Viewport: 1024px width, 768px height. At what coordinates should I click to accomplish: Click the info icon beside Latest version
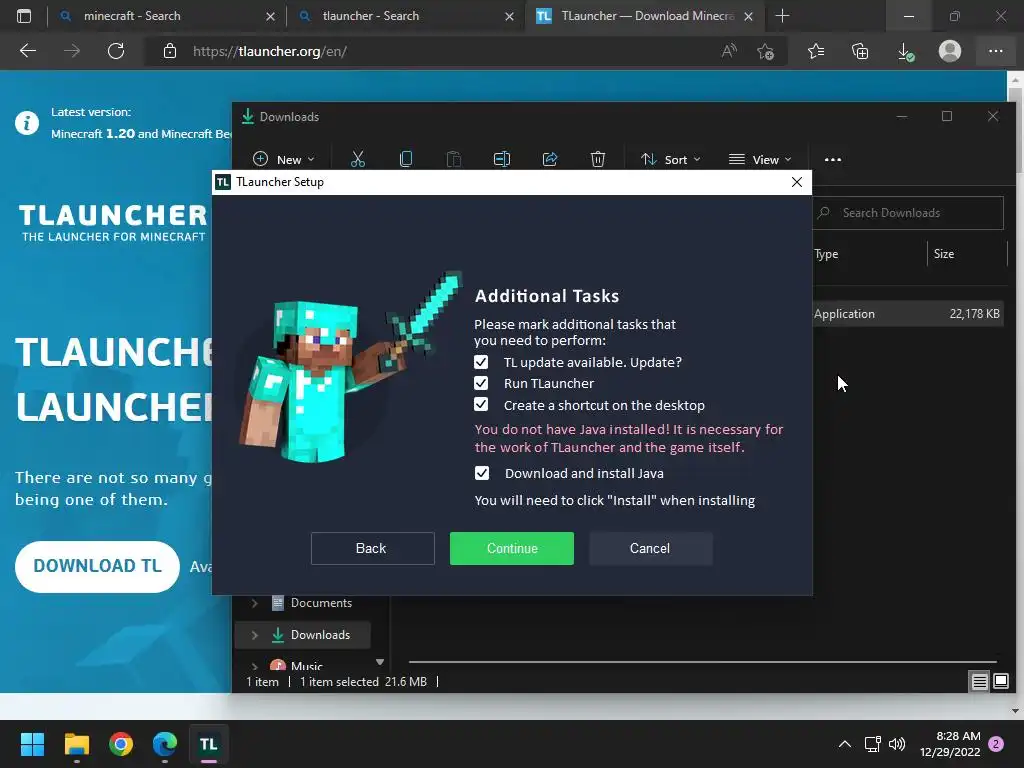27,123
